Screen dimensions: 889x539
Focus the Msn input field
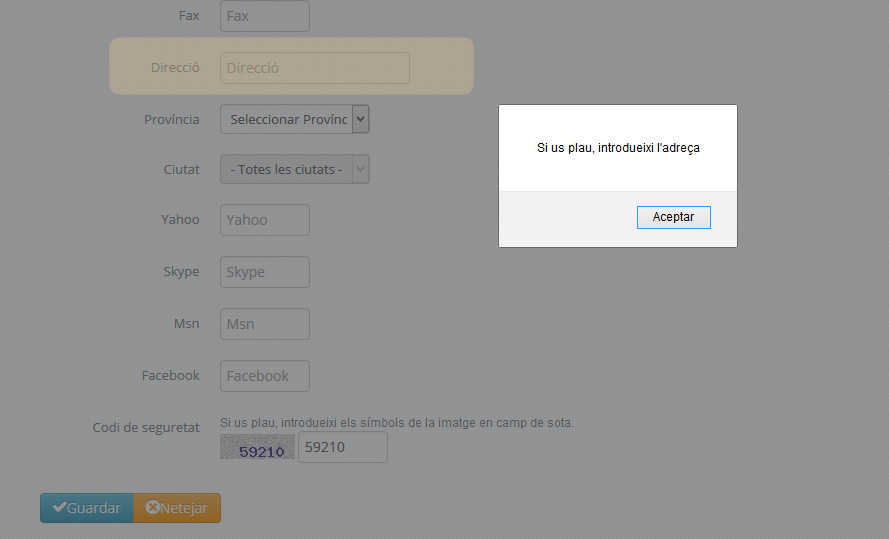(265, 324)
